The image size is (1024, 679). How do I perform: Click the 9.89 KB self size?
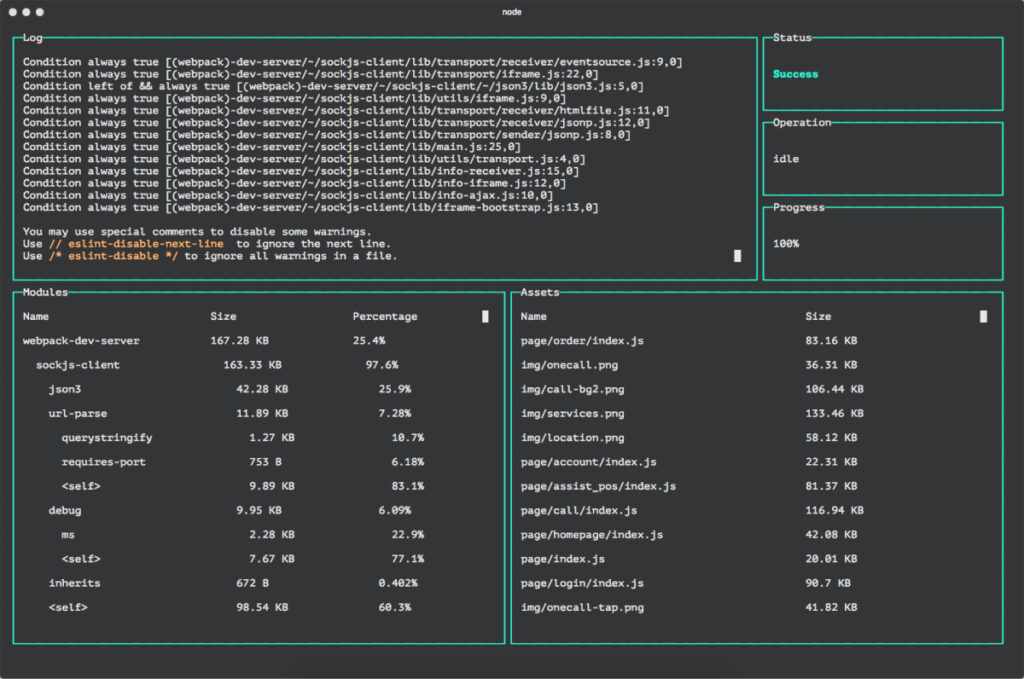(x=272, y=486)
